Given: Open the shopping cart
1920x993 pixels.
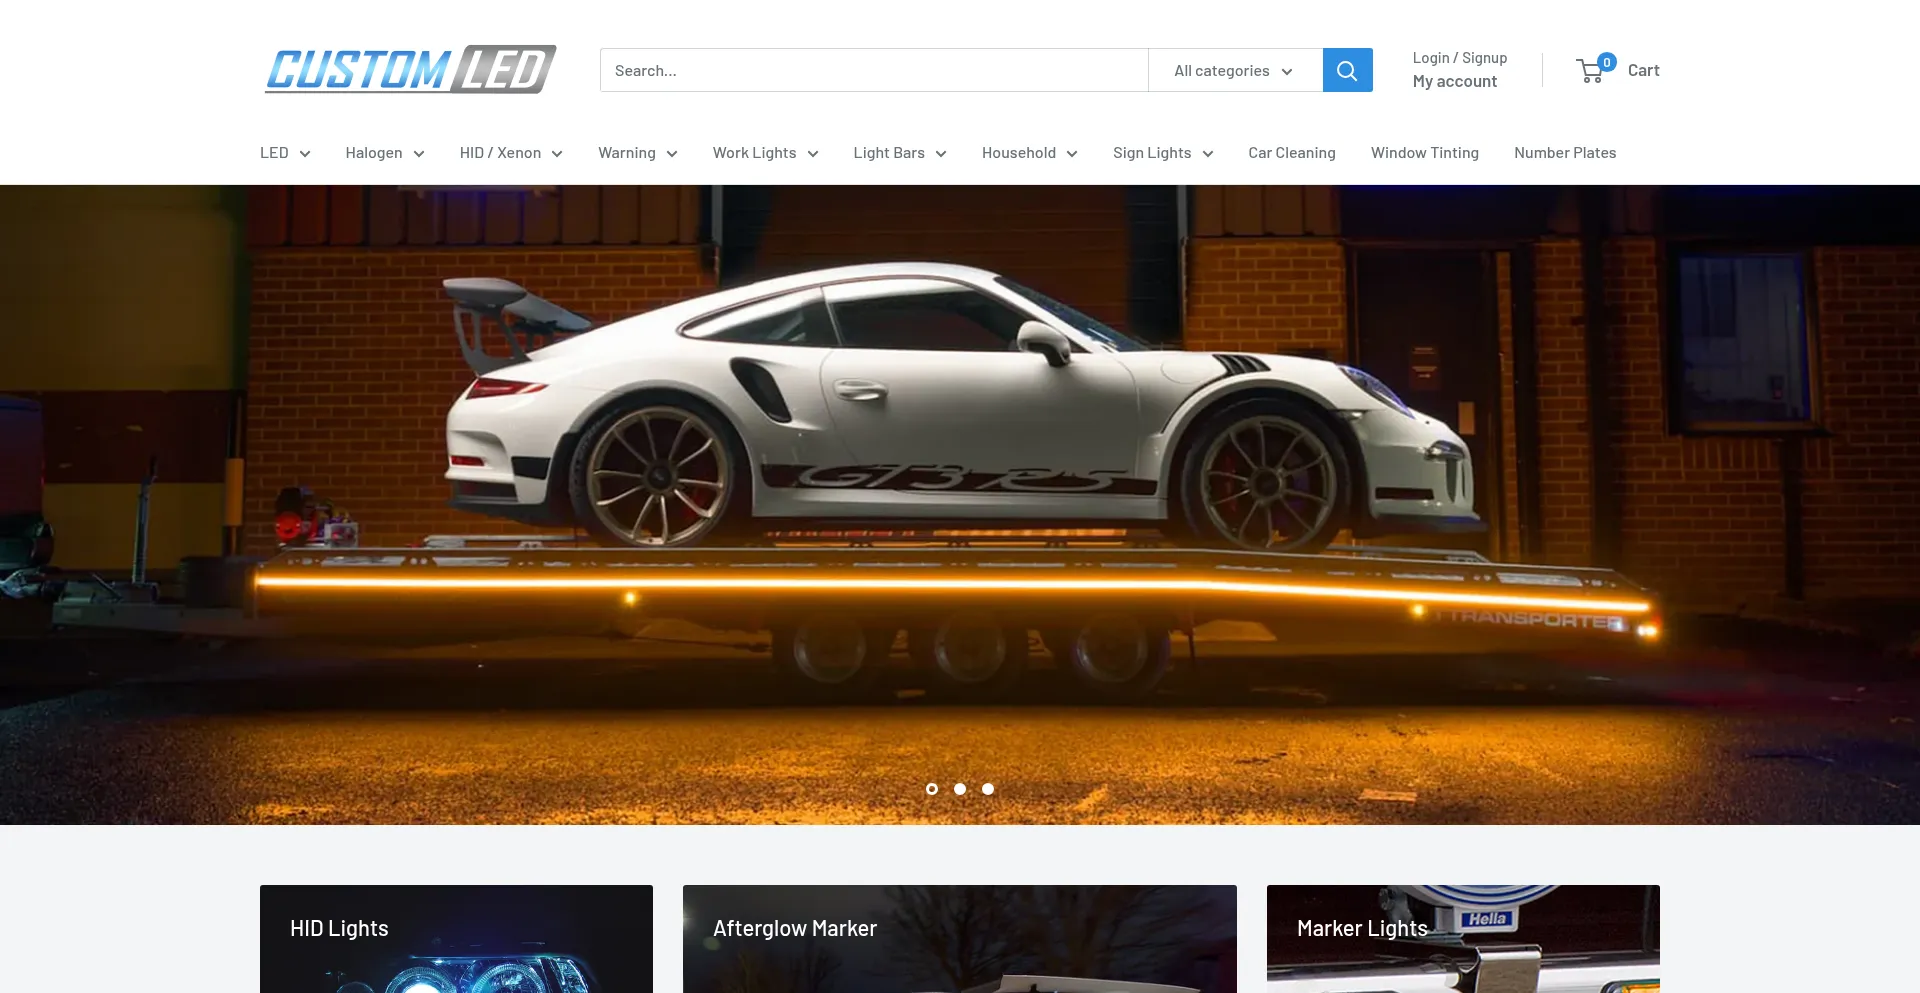Looking at the screenshot, I should pos(1618,70).
